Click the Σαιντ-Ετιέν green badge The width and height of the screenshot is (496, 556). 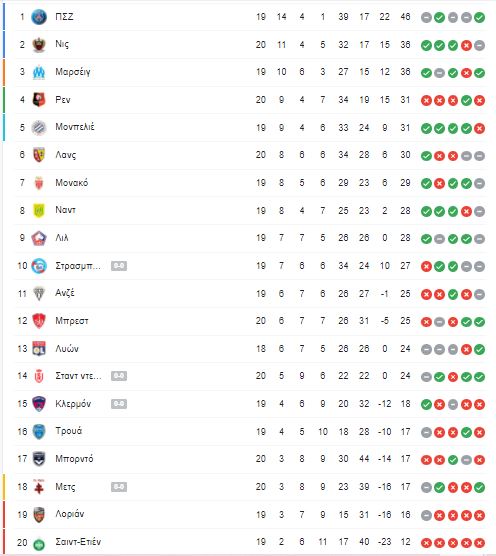point(39,544)
